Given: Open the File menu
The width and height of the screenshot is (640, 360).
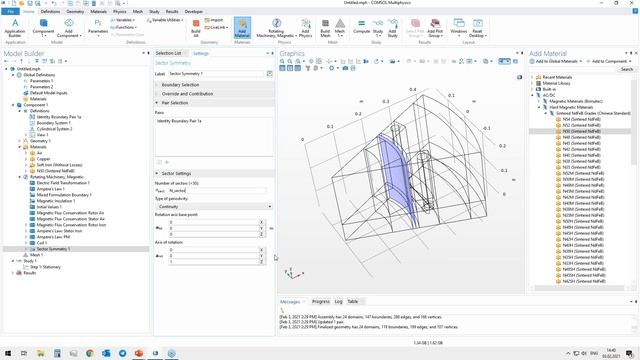Looking at the screenshot, I should coord(10,11).
